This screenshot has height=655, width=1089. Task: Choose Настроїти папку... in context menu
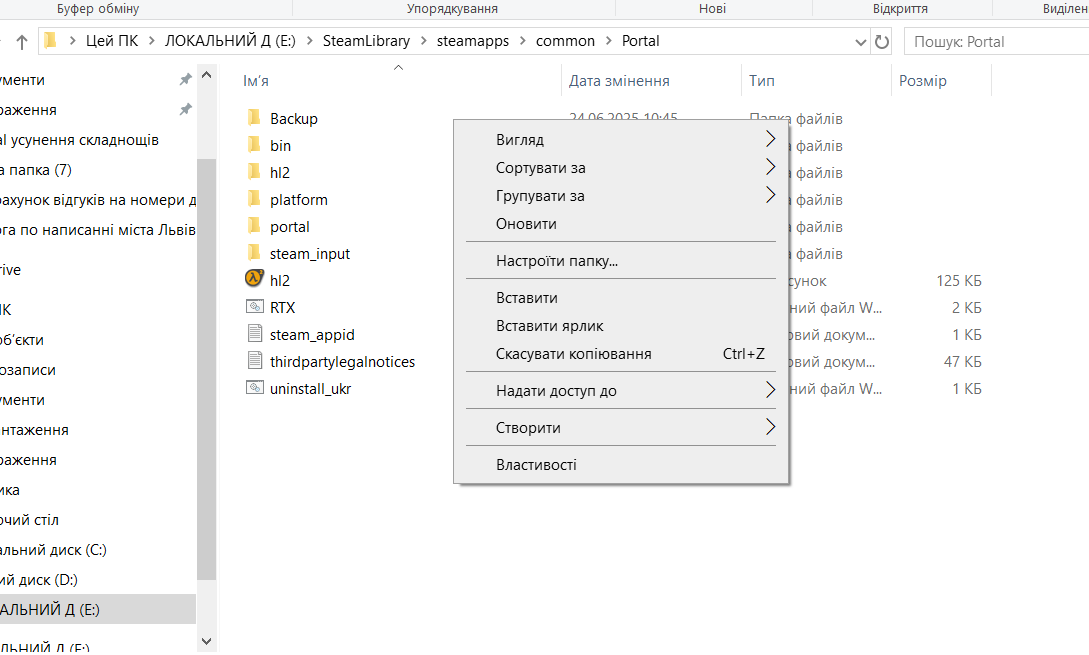click(x=621, y=260)
